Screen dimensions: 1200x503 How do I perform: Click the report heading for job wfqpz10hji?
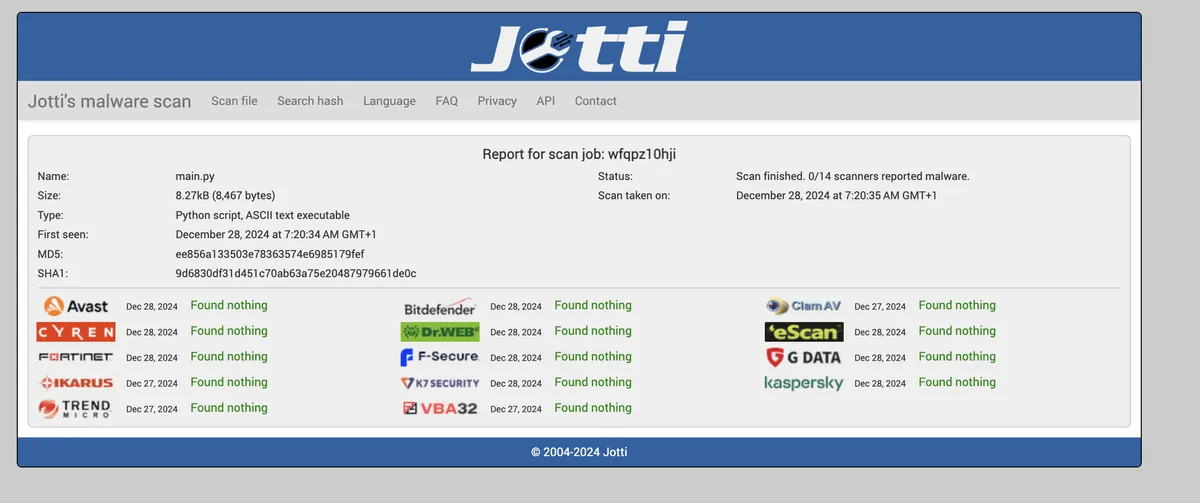[580, 154]
